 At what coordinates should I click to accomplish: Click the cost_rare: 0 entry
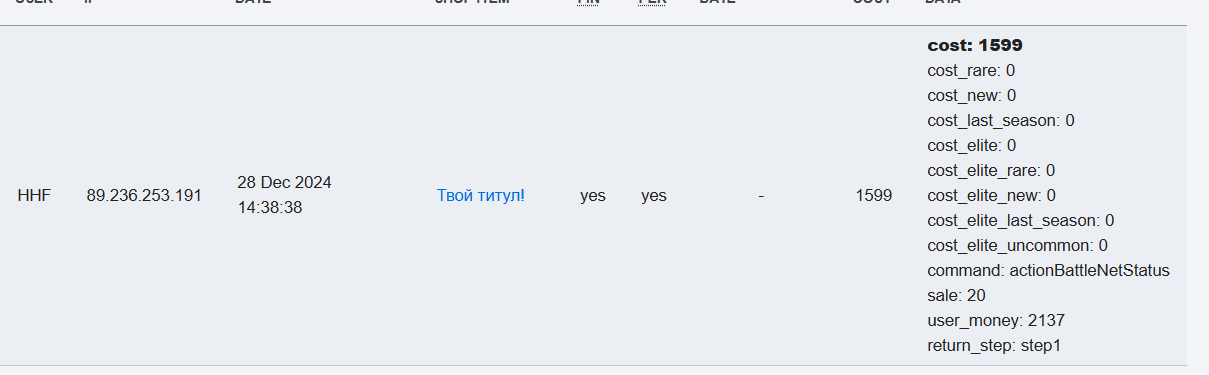[972, 71]
